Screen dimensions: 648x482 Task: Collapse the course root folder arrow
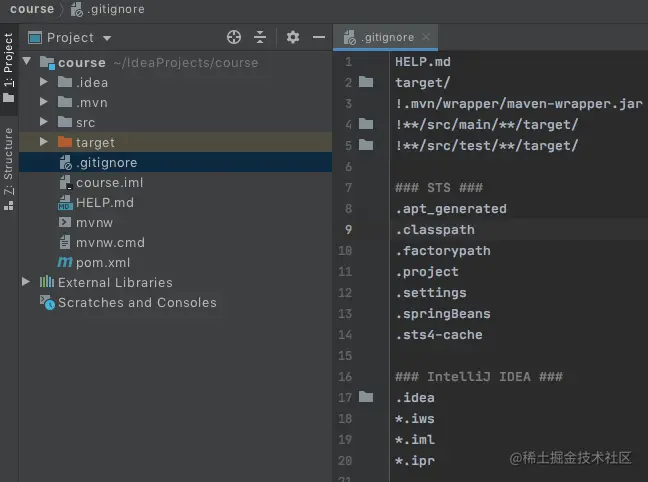(x=27, y=62)
